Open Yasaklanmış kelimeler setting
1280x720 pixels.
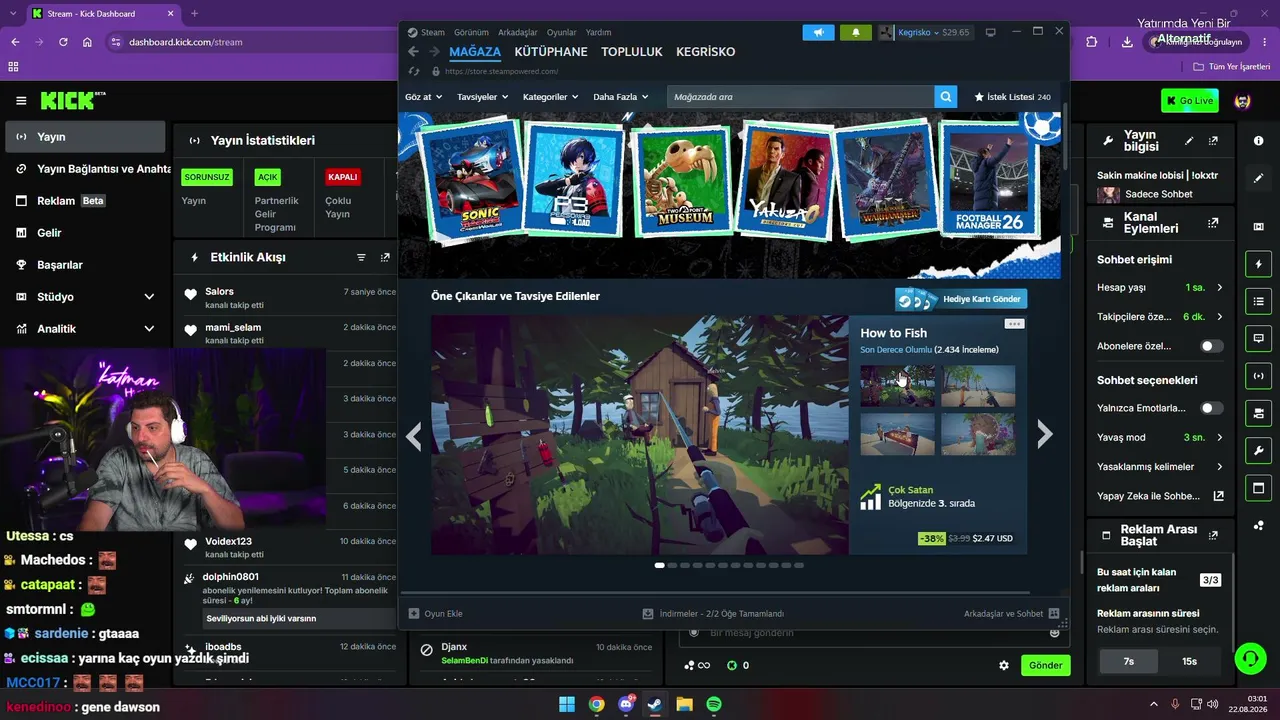(x=1160, y=467)
